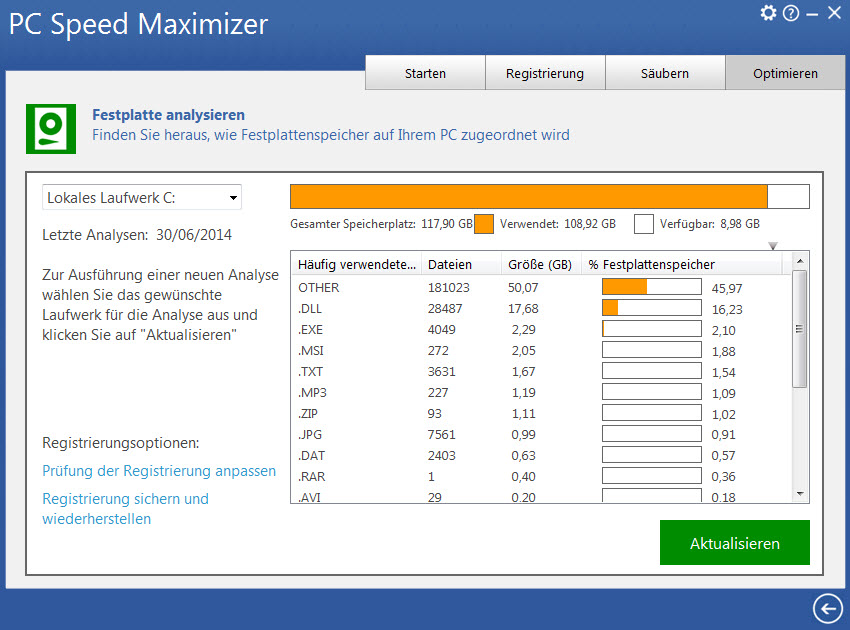Click the percentage value 16,23
850x630 pixels.
point(727,310)
